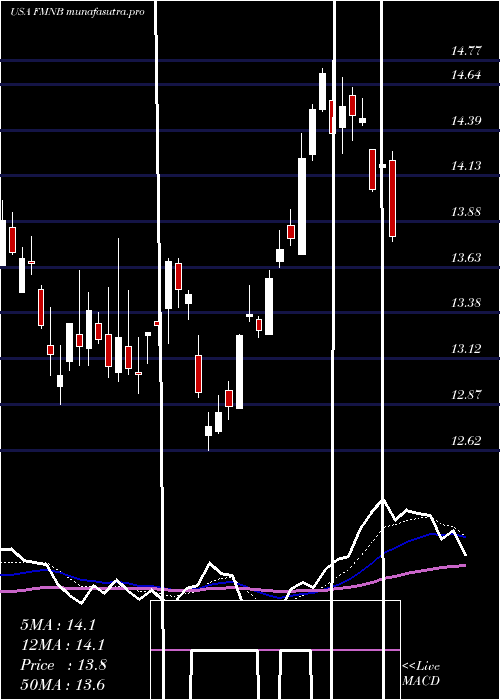Click the <<Live MACD label
Image resolution: width=500 pixels, height=700 pixels.
(421, 674)
